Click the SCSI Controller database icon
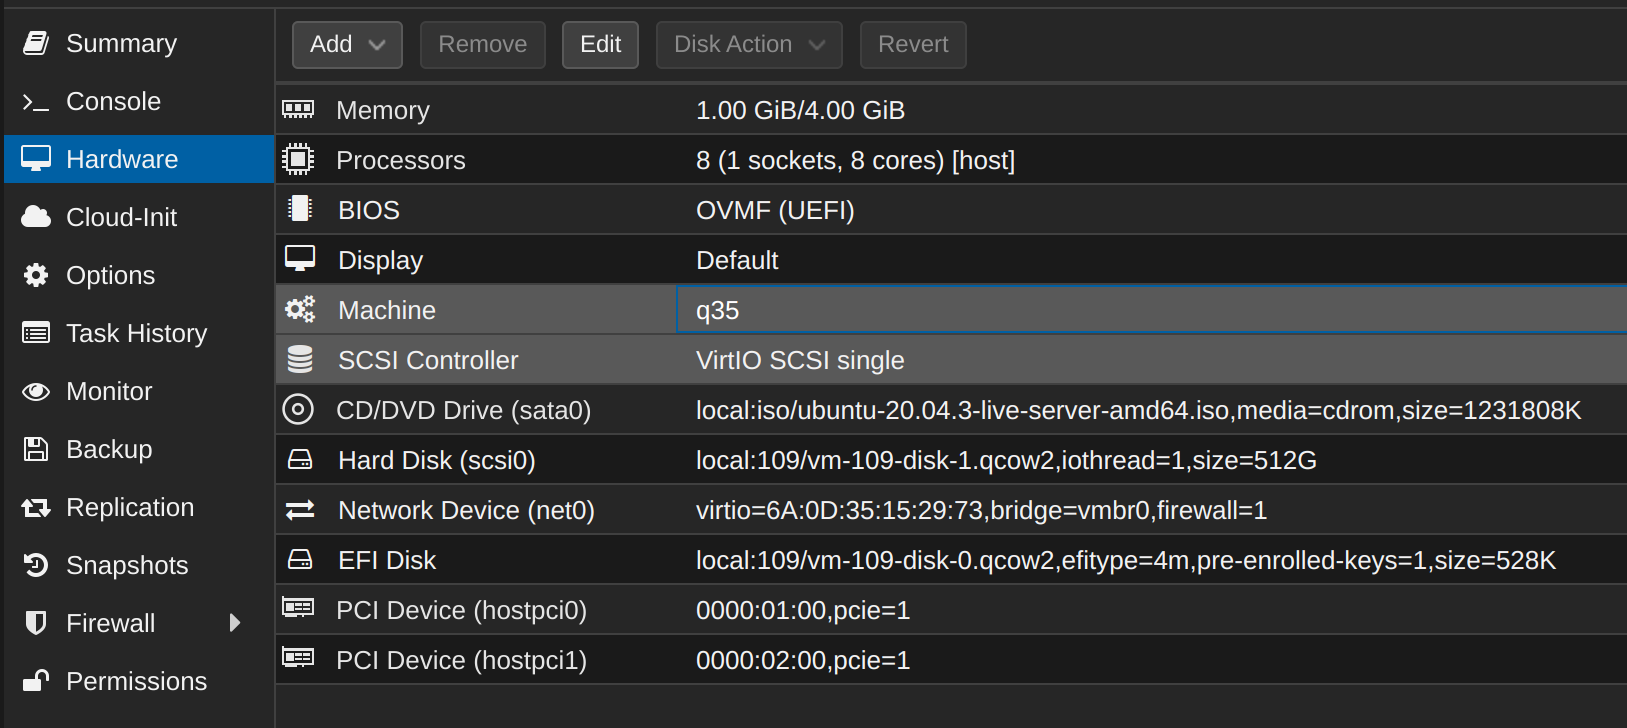 [299, 359]
